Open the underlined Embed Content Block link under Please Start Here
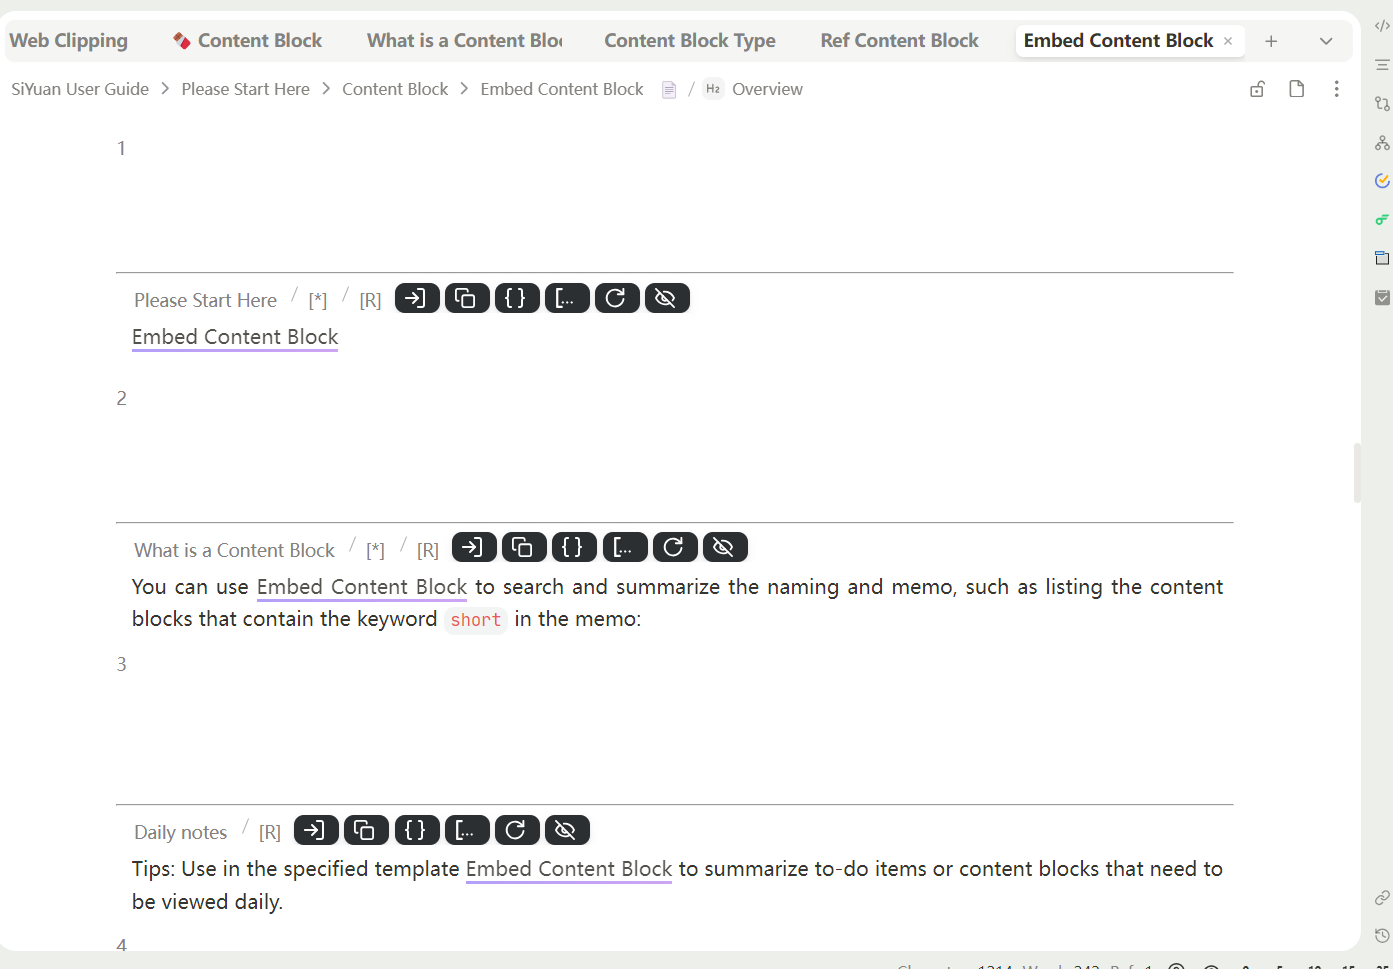This screenshot has height=969, width=1393. 235,337
